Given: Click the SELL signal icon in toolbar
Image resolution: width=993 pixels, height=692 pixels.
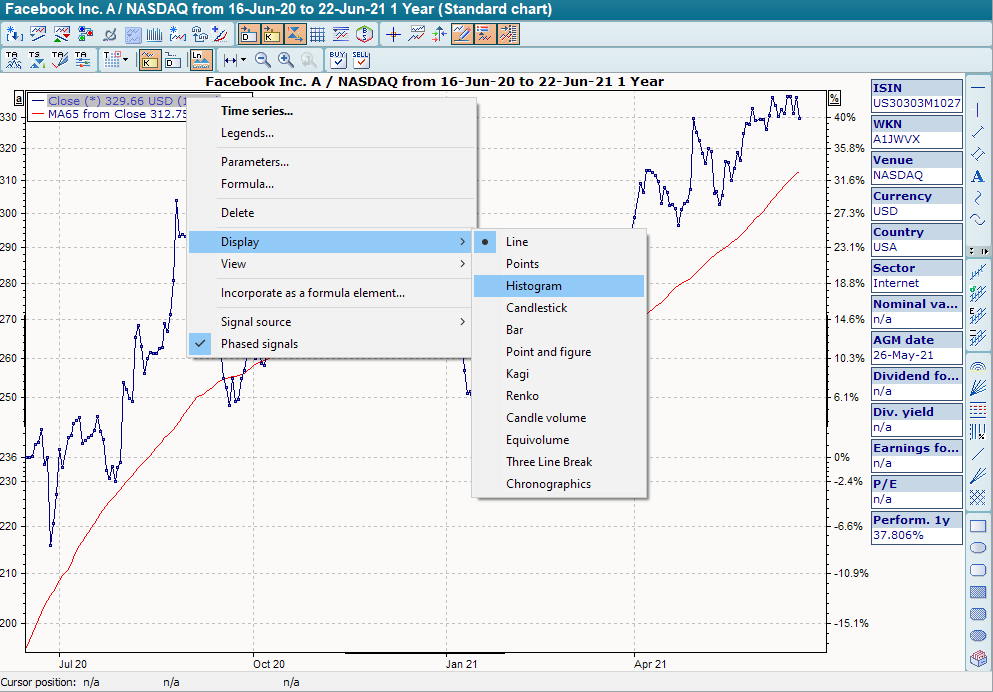Looking at the screenshot, I should tap(361, 60).
